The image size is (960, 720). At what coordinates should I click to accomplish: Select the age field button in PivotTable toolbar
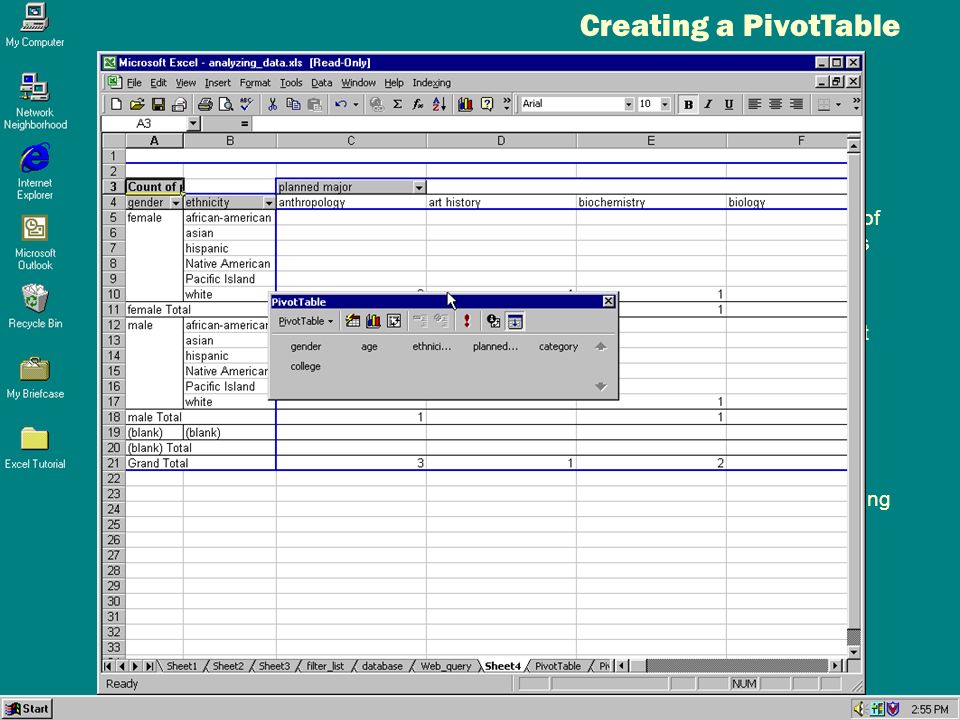(369, 347)
